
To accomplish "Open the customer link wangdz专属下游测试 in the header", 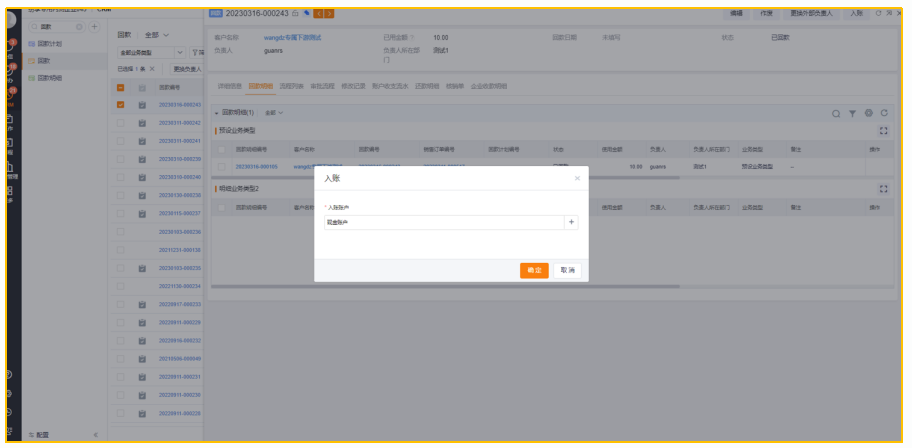I will [x=293, y=38].
